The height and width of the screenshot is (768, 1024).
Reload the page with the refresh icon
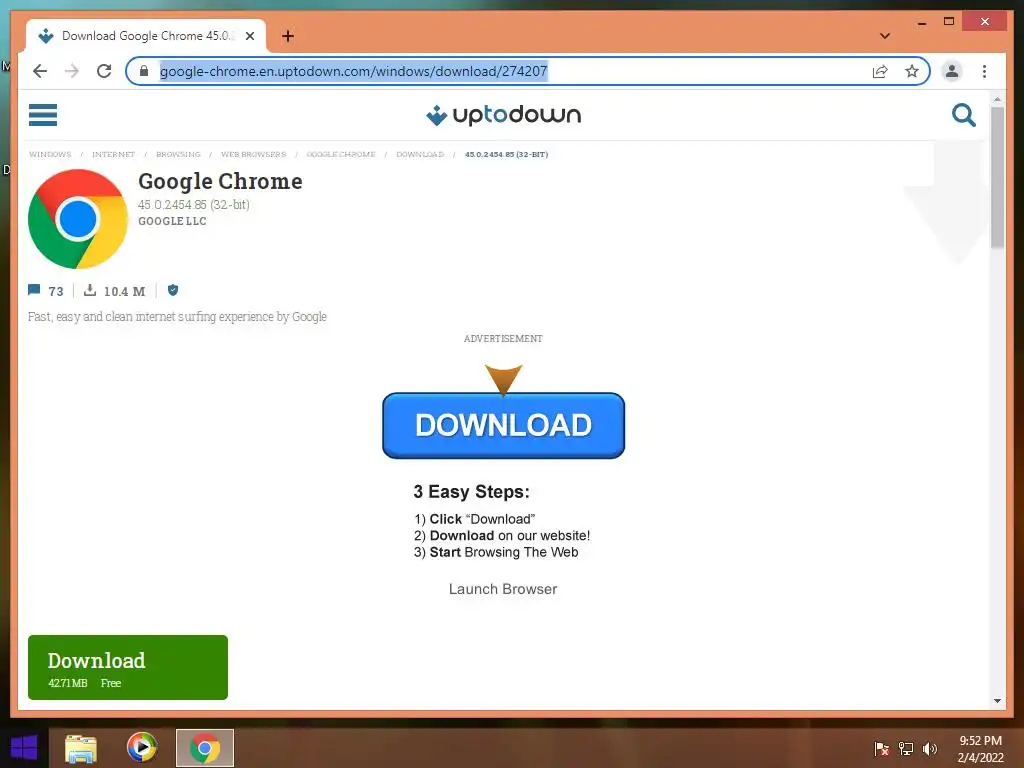point(104,71)
